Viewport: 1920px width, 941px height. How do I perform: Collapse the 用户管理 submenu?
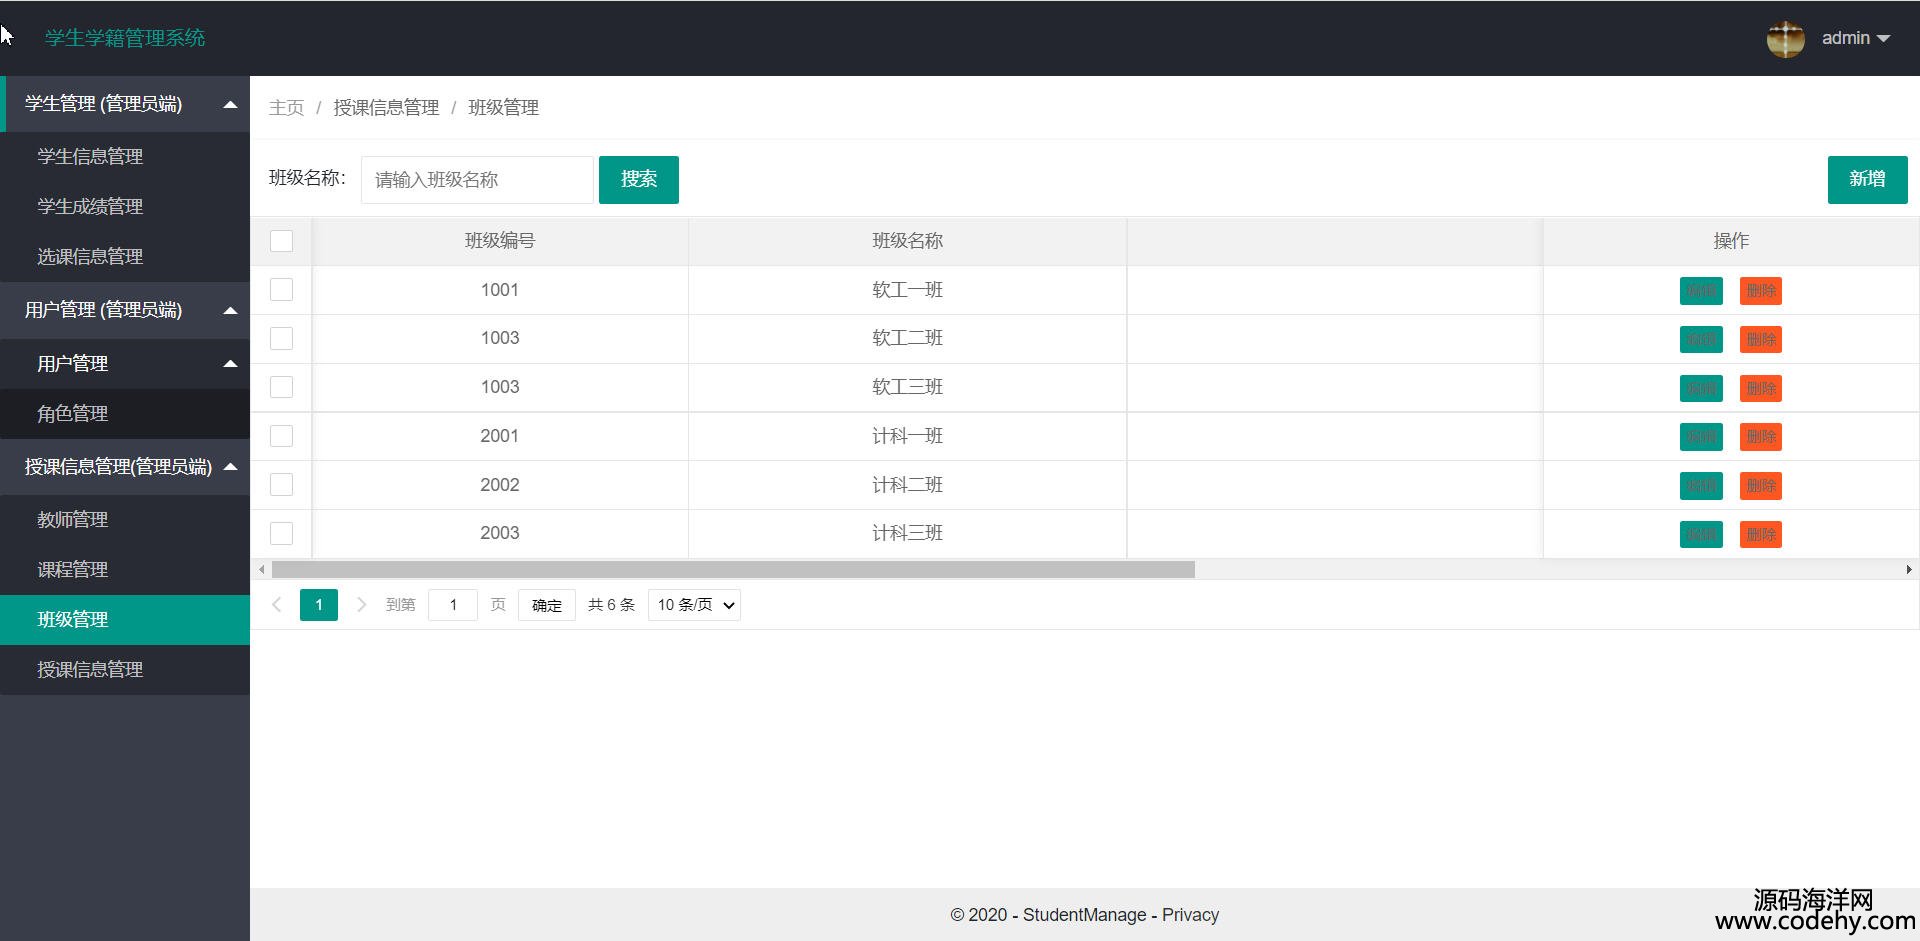tap(125, 364)
